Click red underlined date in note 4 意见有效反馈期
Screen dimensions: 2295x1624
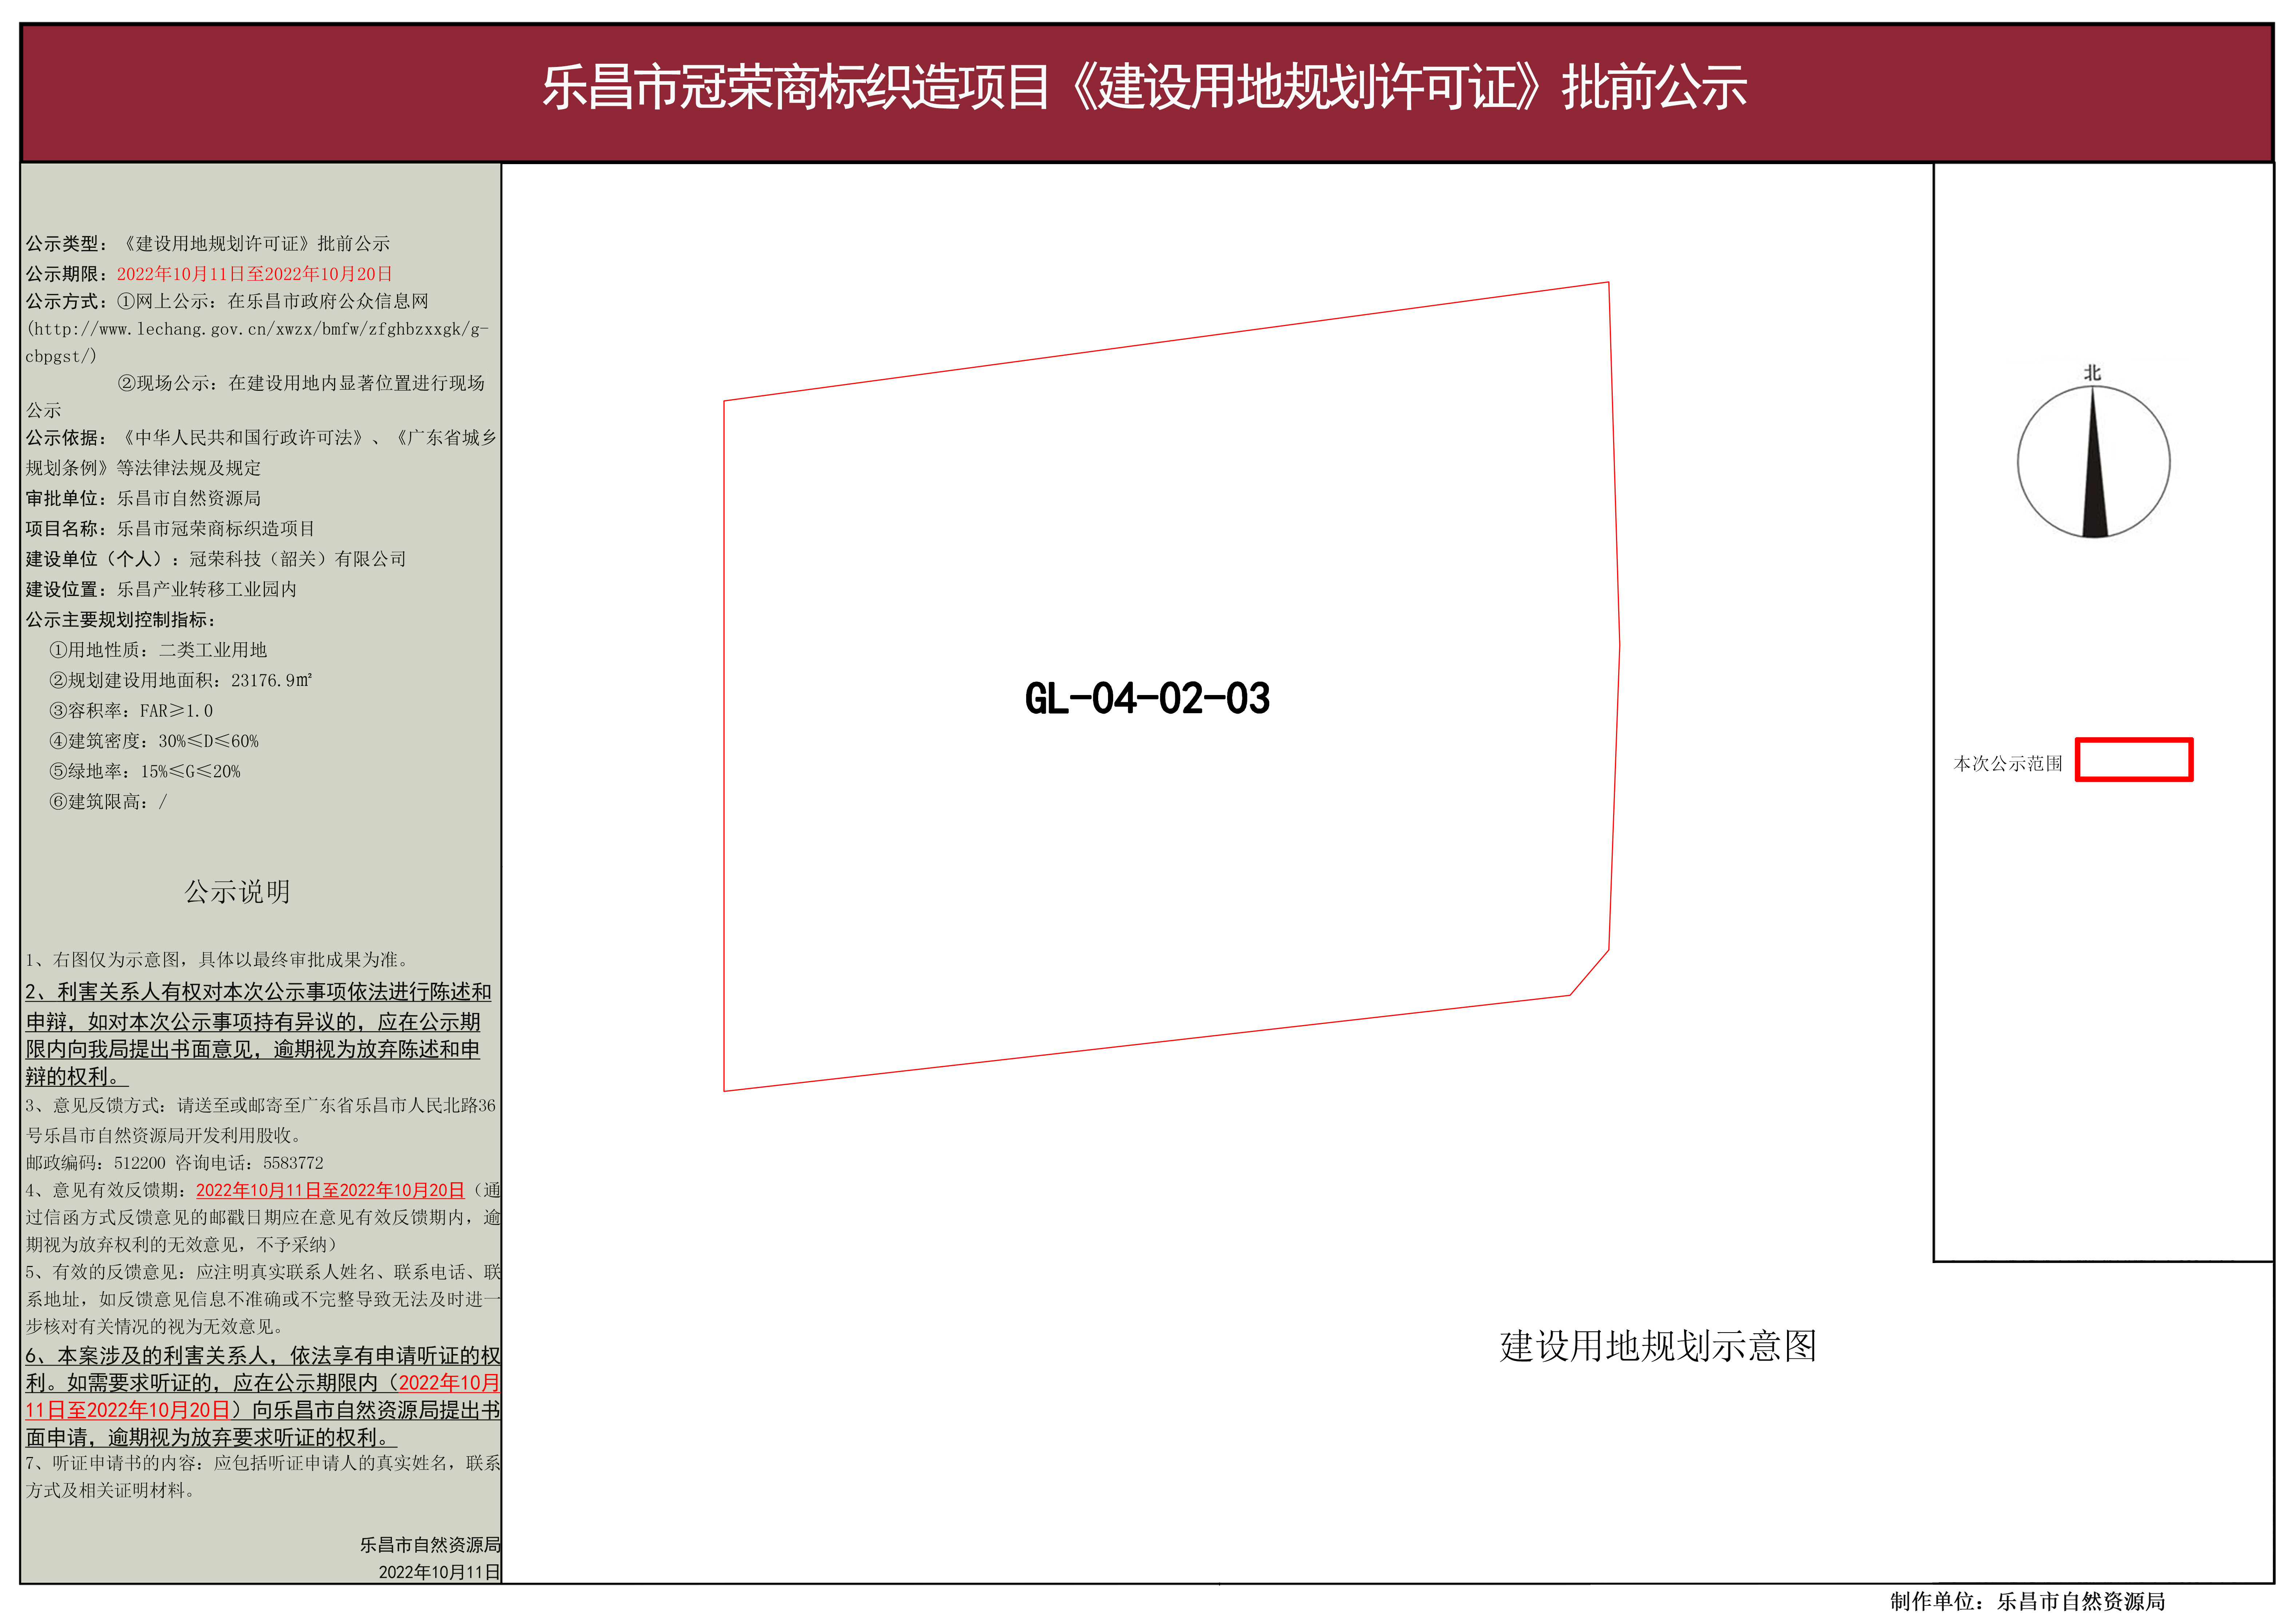click(330, 1190)
